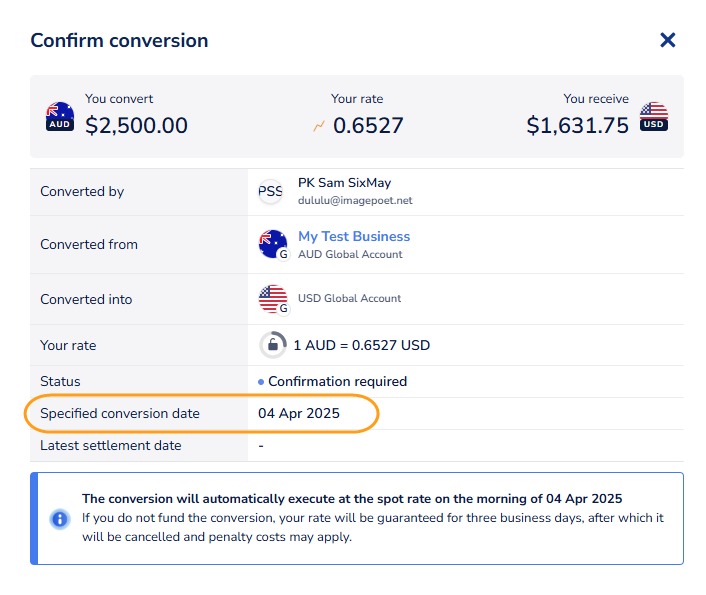Click the PK Sam SixMay name
Screen dimensions: 706x595
[x=344, y=183]
